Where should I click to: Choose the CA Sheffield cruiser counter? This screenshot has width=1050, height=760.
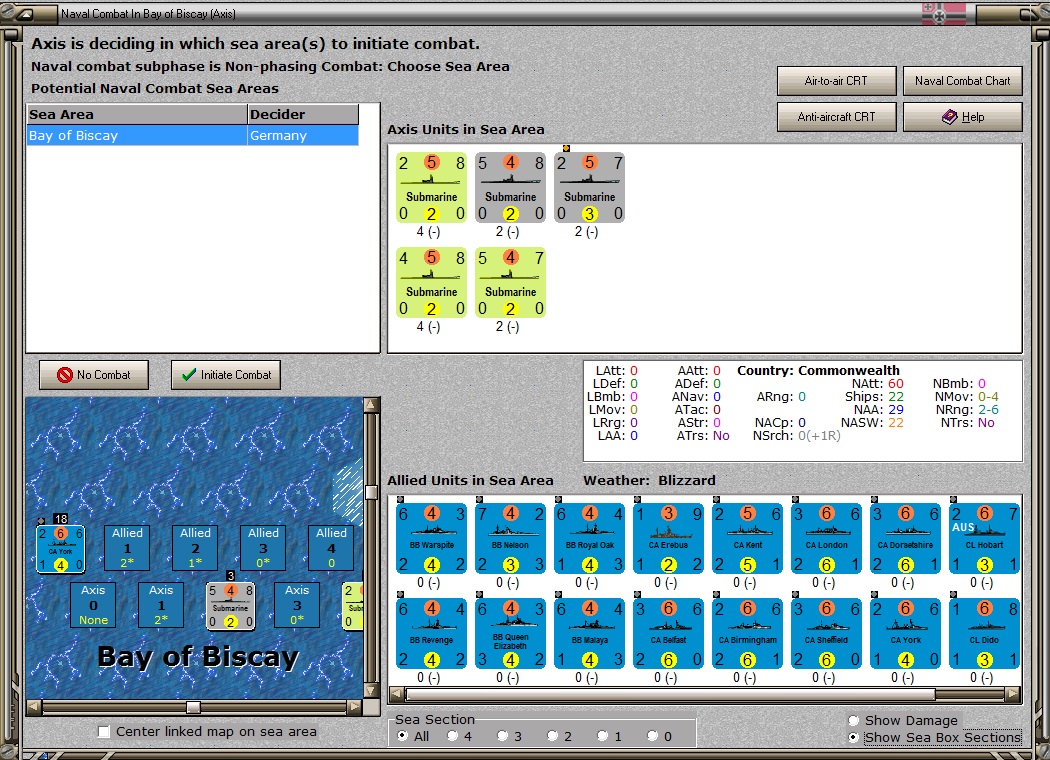pos(826,634)
